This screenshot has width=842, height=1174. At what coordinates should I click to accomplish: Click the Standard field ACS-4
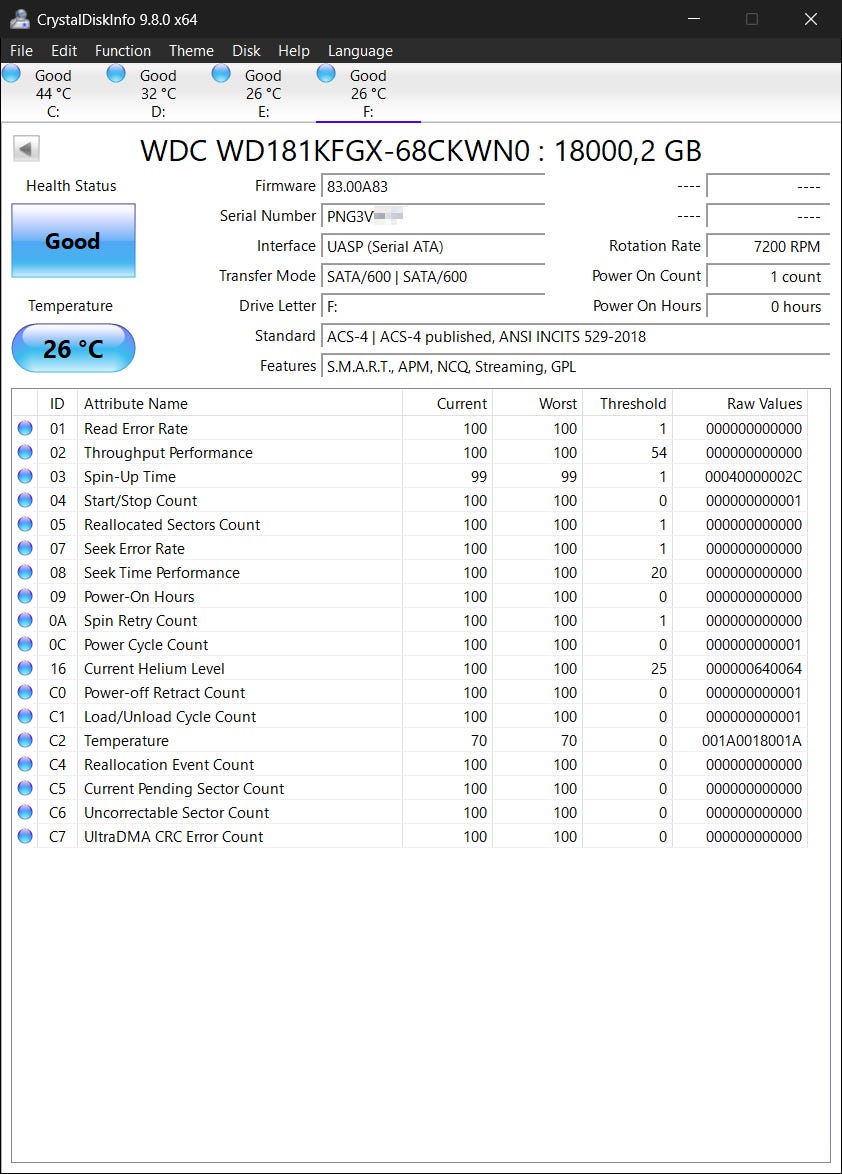tap(576, 336)
